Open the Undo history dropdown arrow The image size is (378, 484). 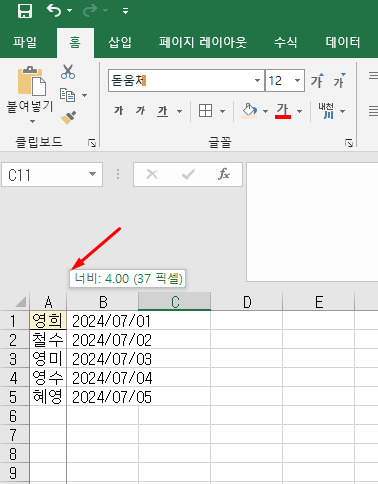click(69, 11)
